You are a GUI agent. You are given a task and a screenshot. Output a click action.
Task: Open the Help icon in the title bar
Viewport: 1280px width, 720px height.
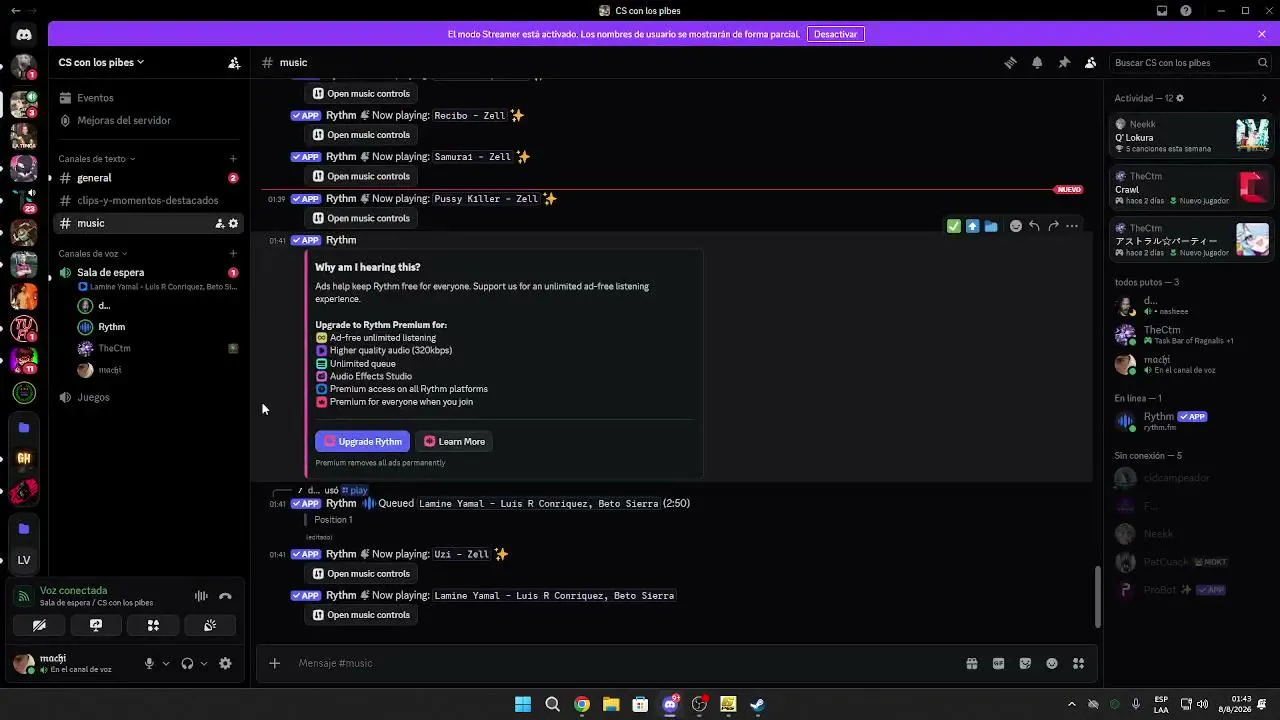point(1186,11)
